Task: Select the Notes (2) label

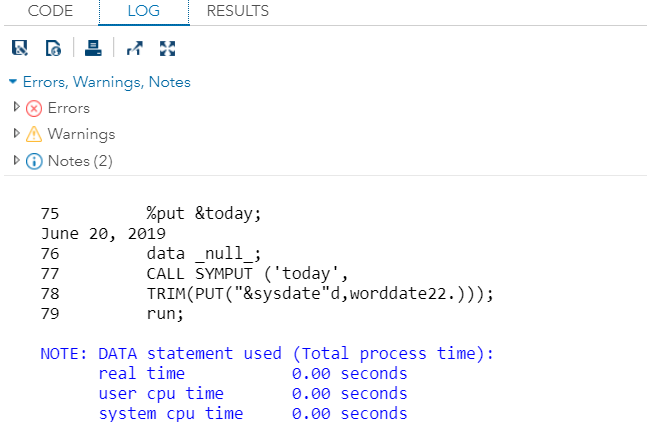Action: (x=80, y=161)
